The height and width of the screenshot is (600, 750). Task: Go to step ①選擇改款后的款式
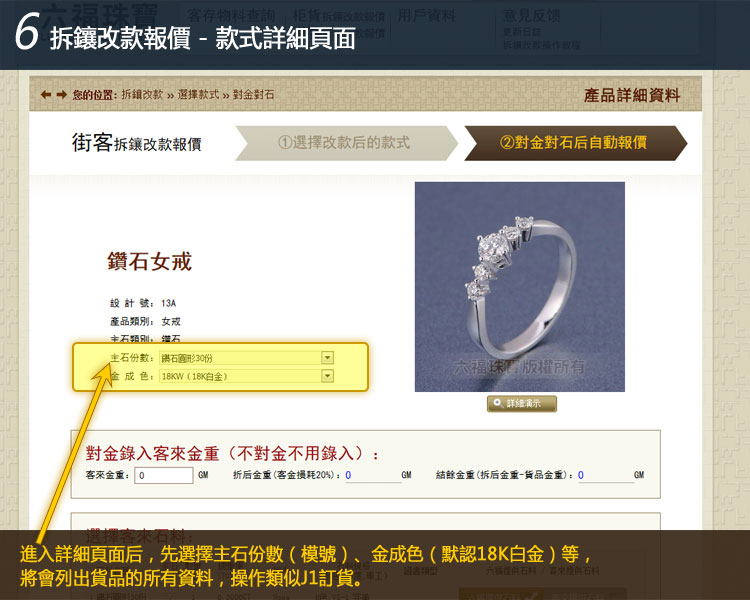346,143
